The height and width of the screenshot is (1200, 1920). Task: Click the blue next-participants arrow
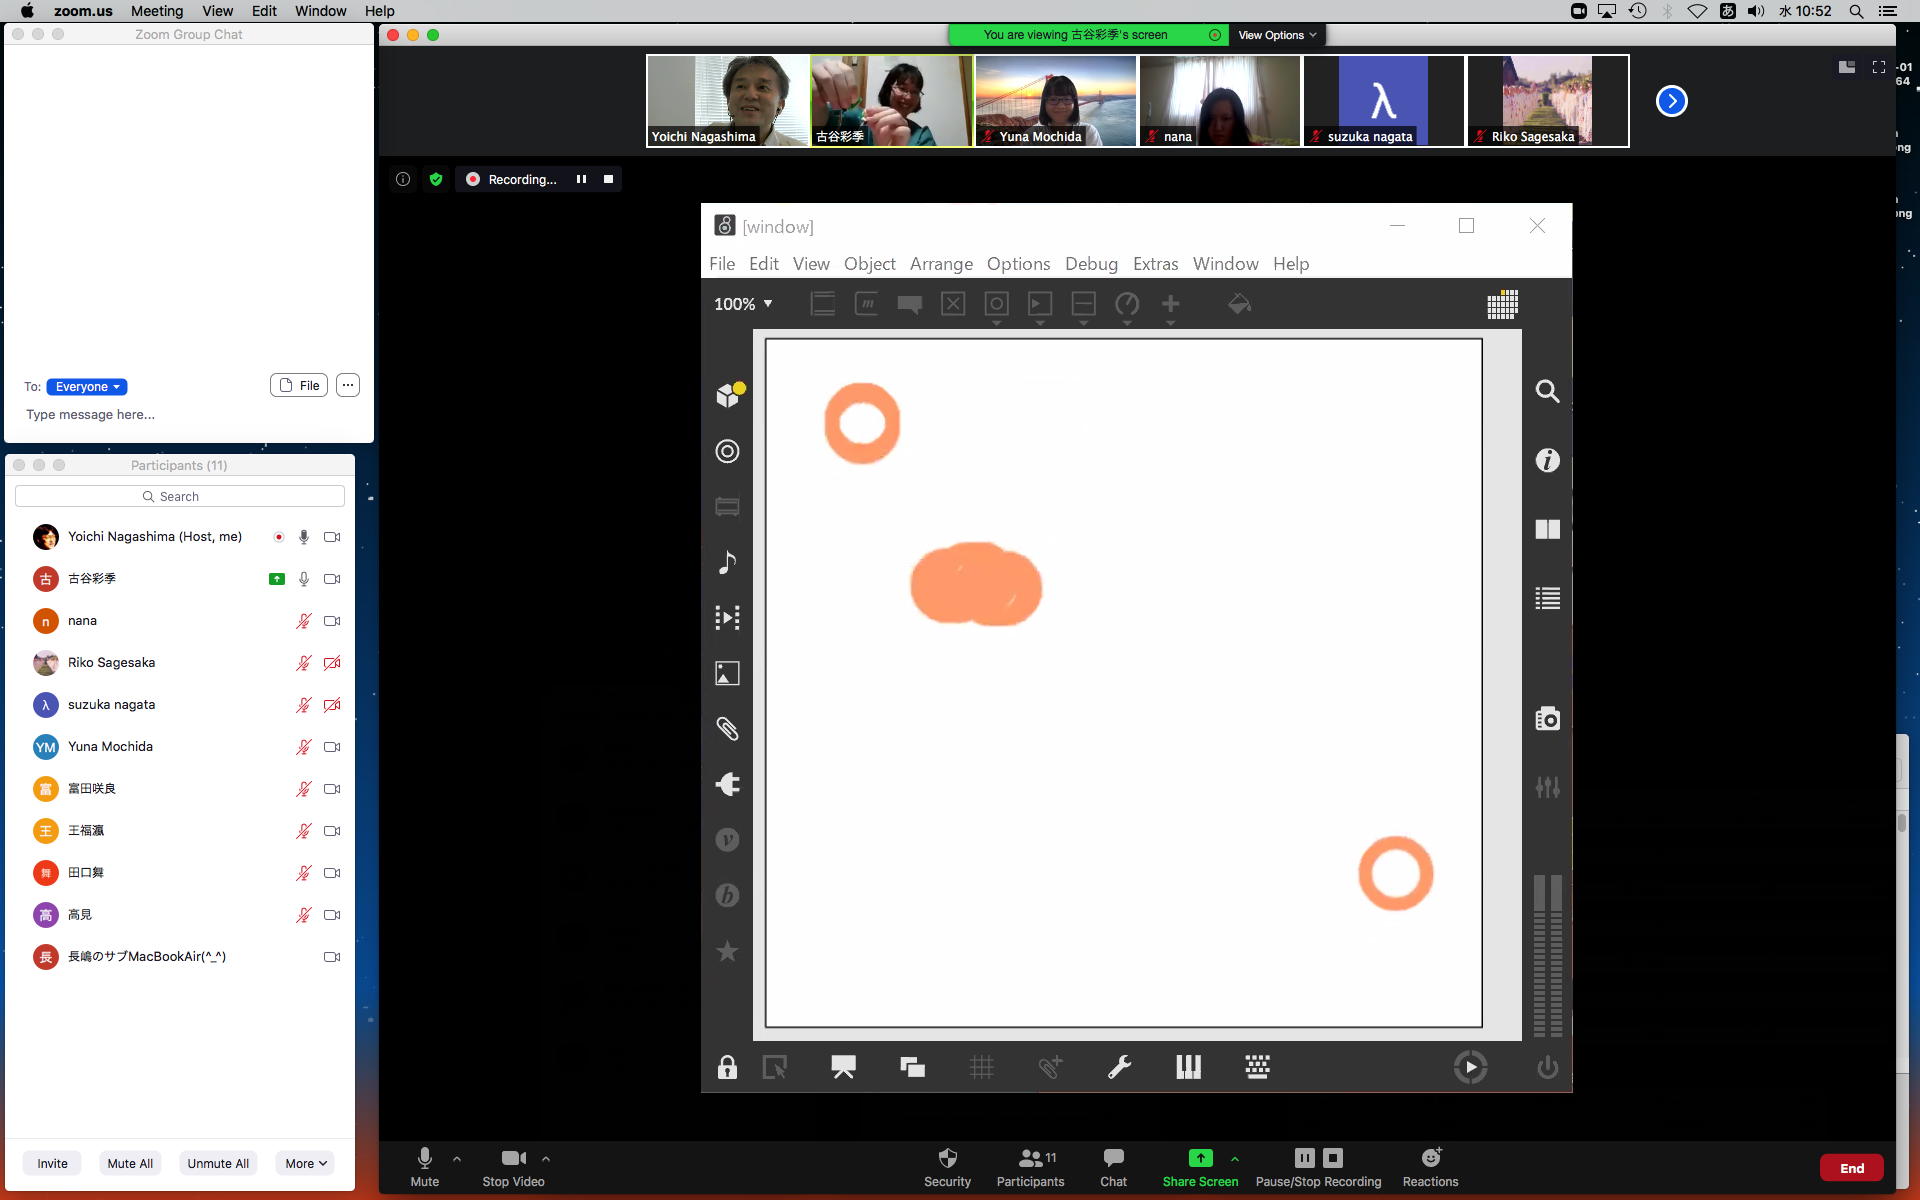[x=1671, y=101]
